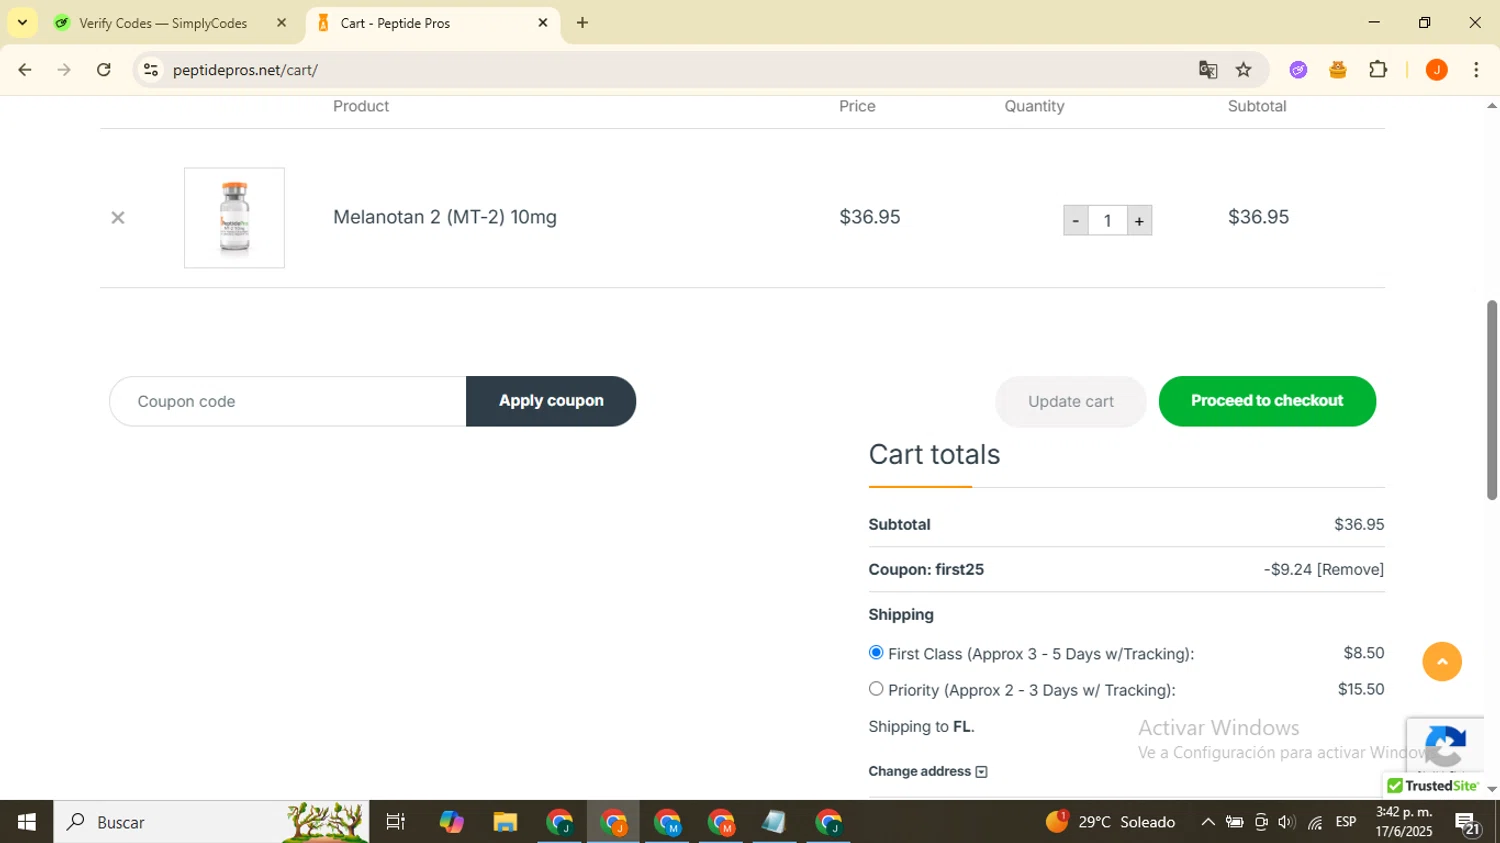Apply the coupon with Apply coupon button
Image resolution: width=1500 pixels, height=843 pixels.
pyautogui.click(x=551, y=401)
